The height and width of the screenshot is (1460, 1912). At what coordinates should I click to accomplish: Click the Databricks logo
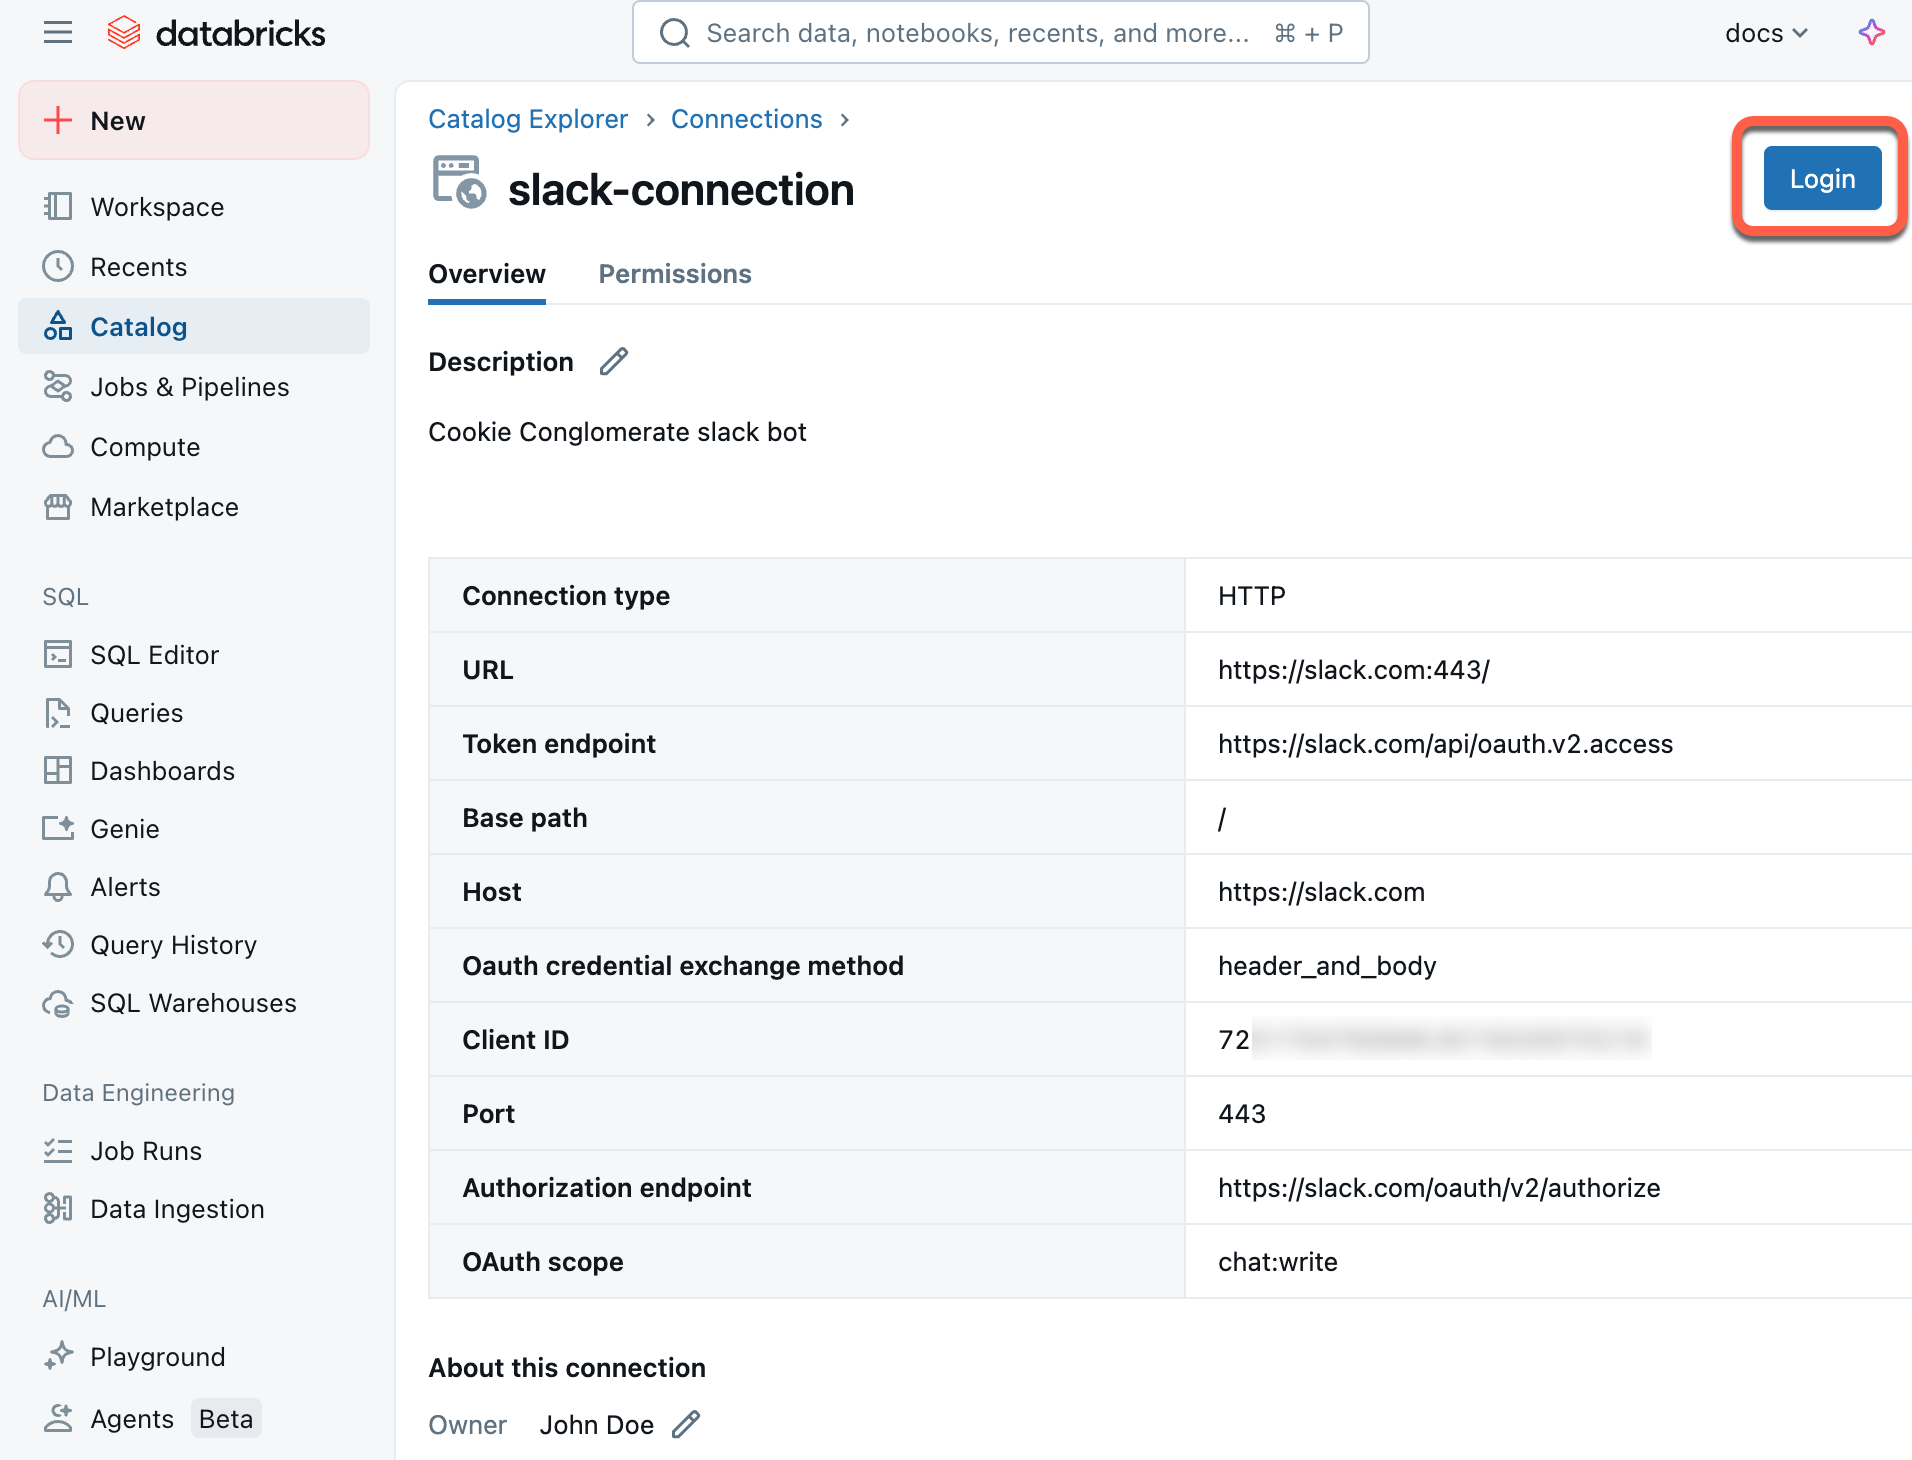[216, 32]
